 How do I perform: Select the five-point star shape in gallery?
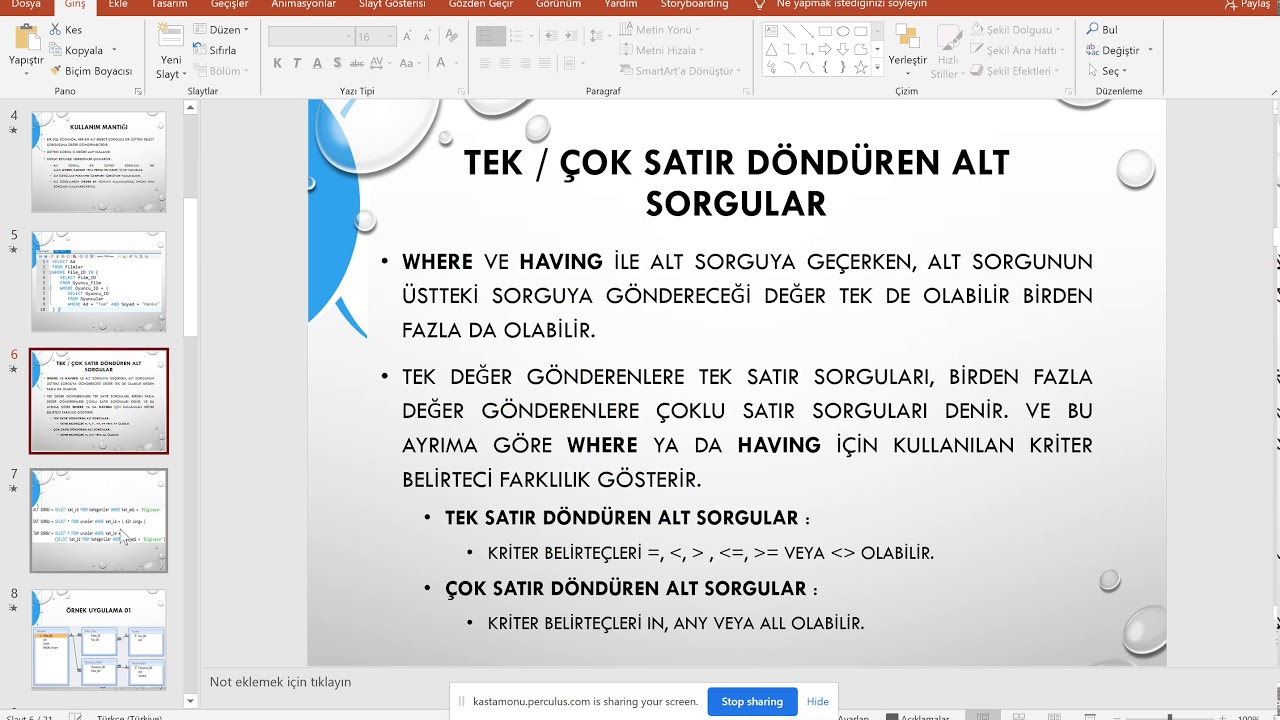pos(860,67)
